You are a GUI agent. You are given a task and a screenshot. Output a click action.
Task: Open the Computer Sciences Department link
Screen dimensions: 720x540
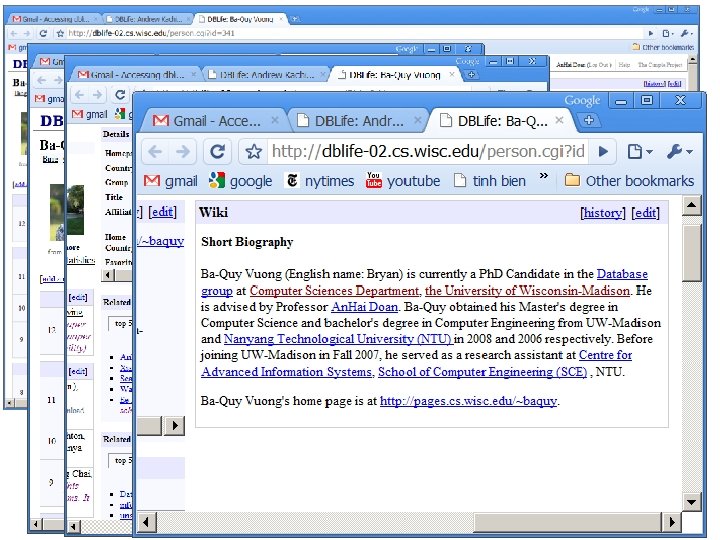[x=334, y=291]
